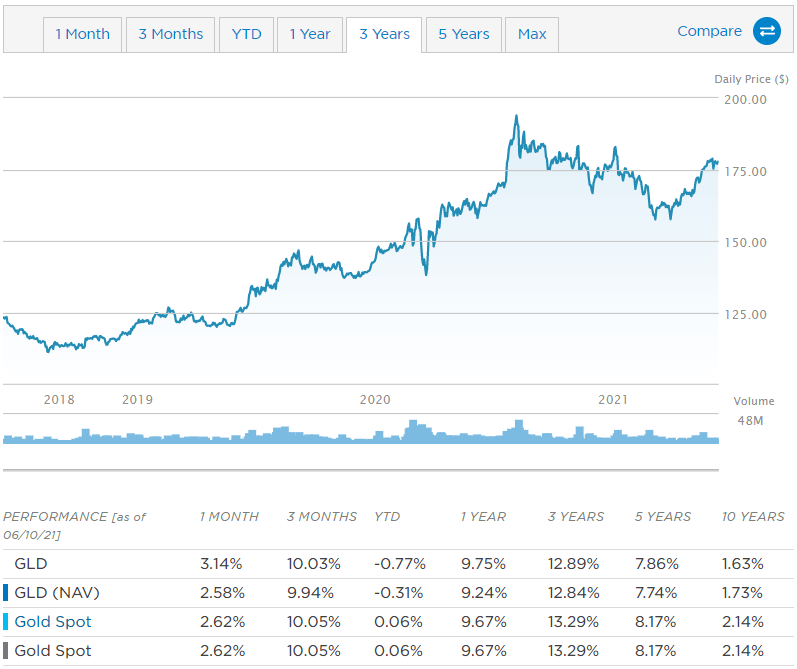The height and width of the screenshot is (669, 797).
Task: Click GLD 3 months value 10.03%
Action: click(314, 564)
